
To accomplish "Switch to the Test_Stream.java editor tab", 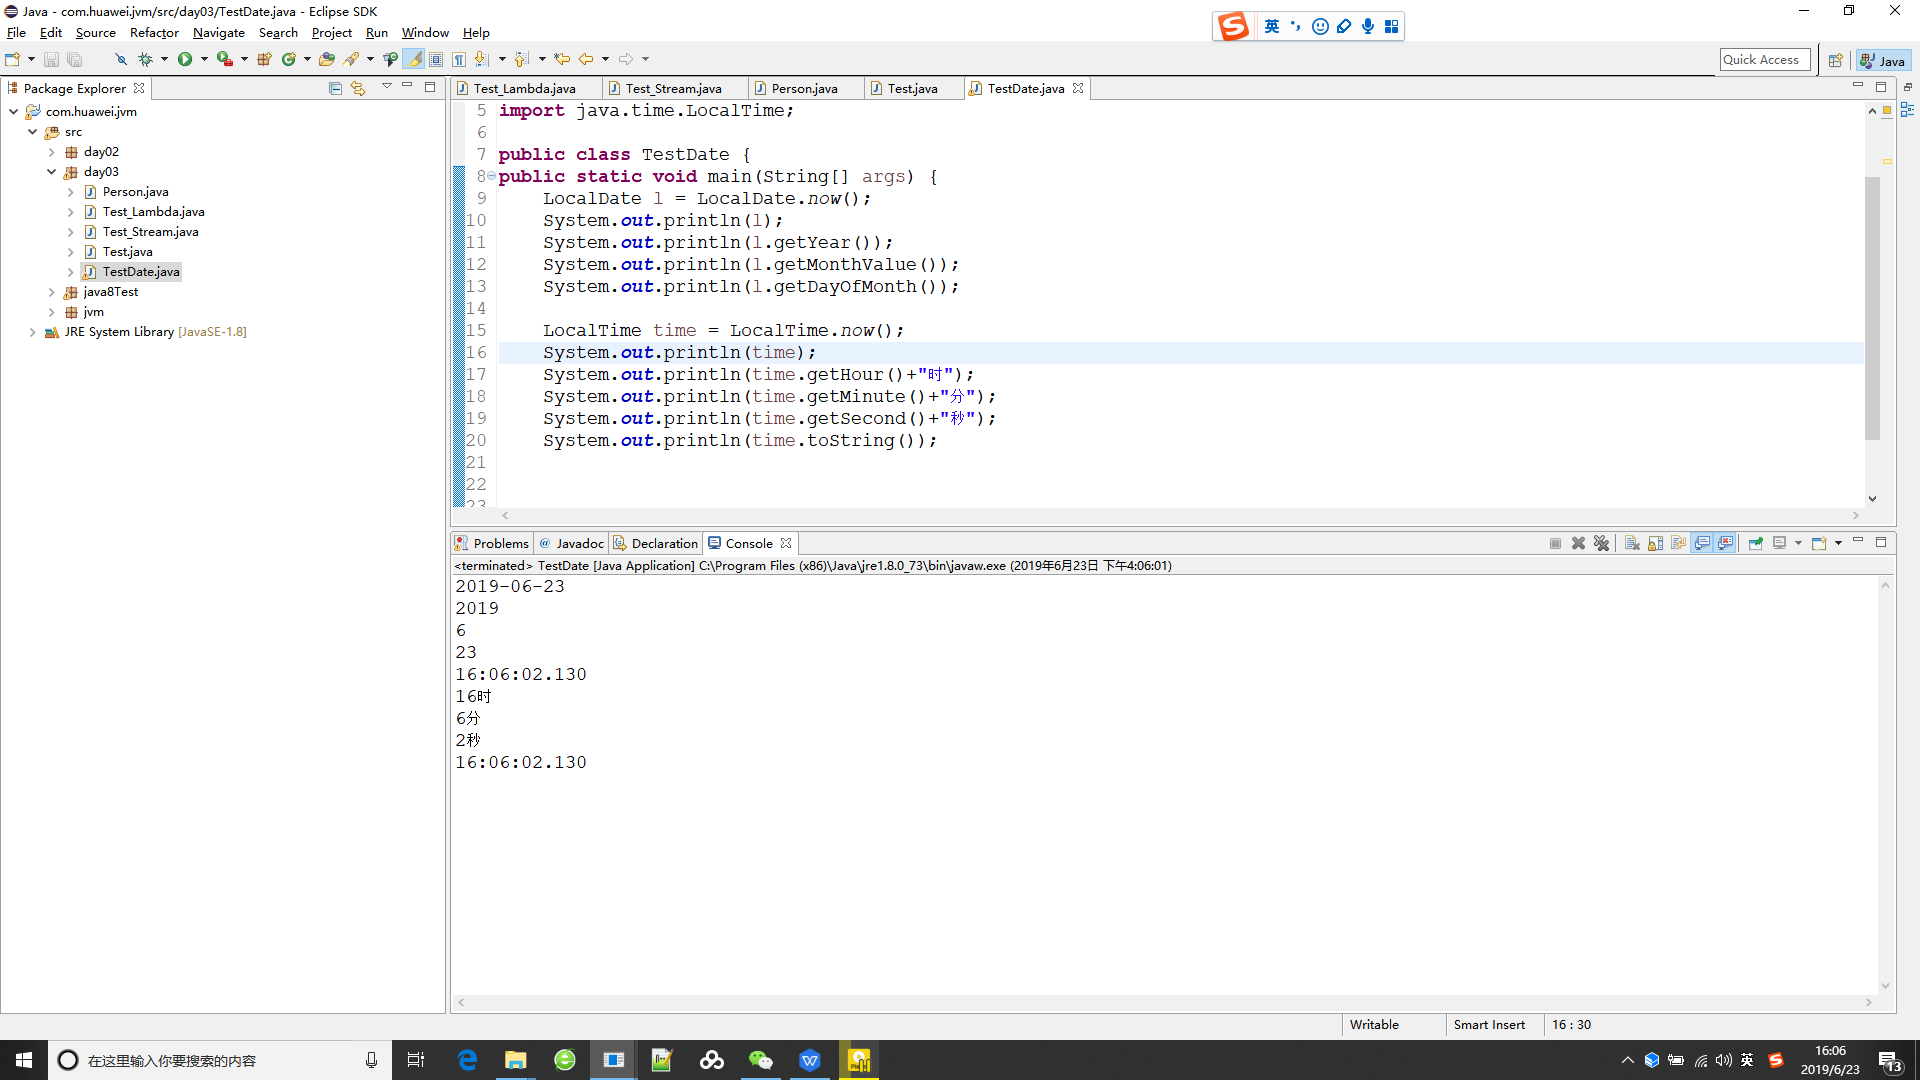I will click(x=673, y=88).
